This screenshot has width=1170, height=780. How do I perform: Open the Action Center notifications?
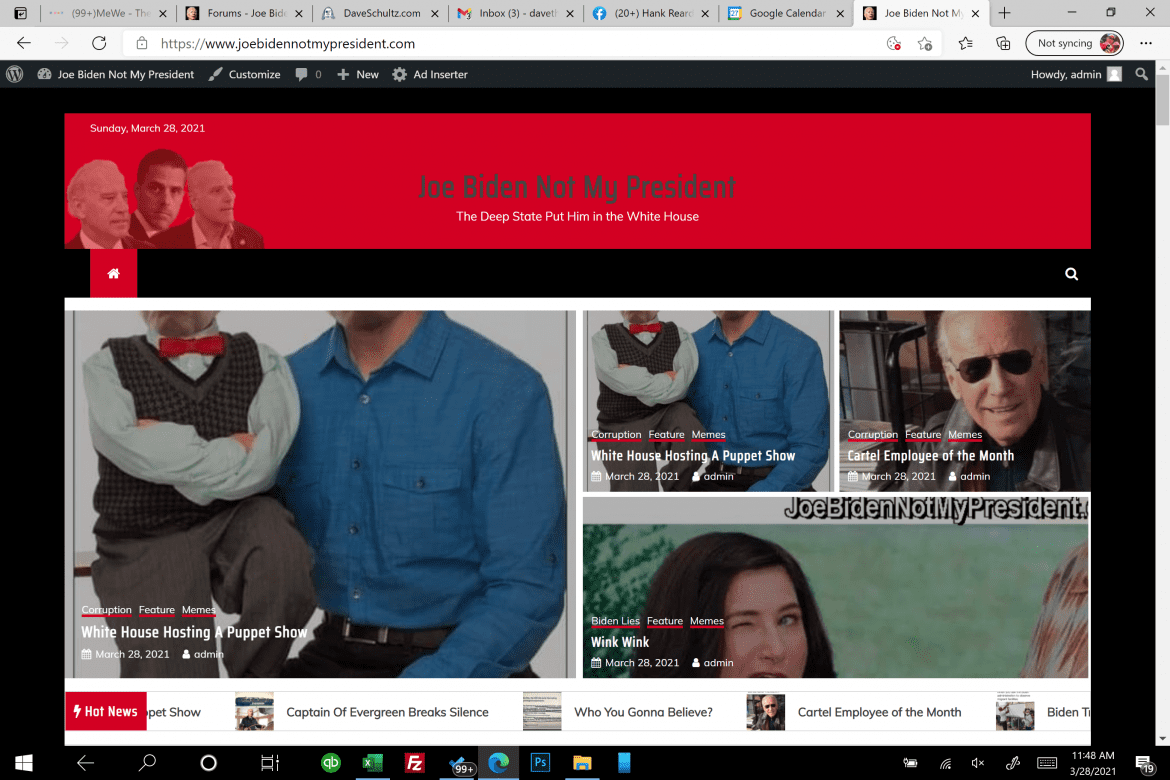tap(1145, 763)
